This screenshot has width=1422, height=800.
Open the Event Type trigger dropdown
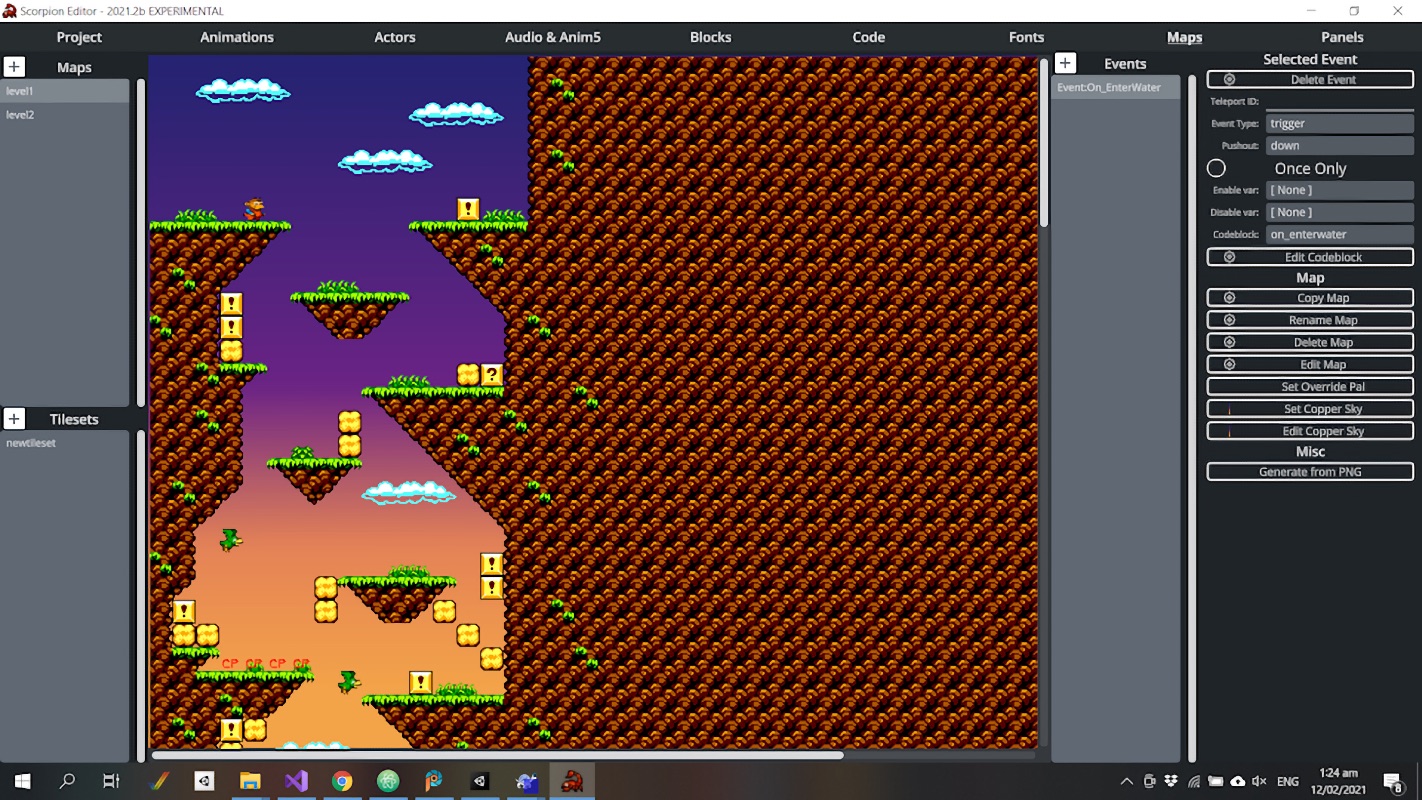click(x=1339, y=122)
